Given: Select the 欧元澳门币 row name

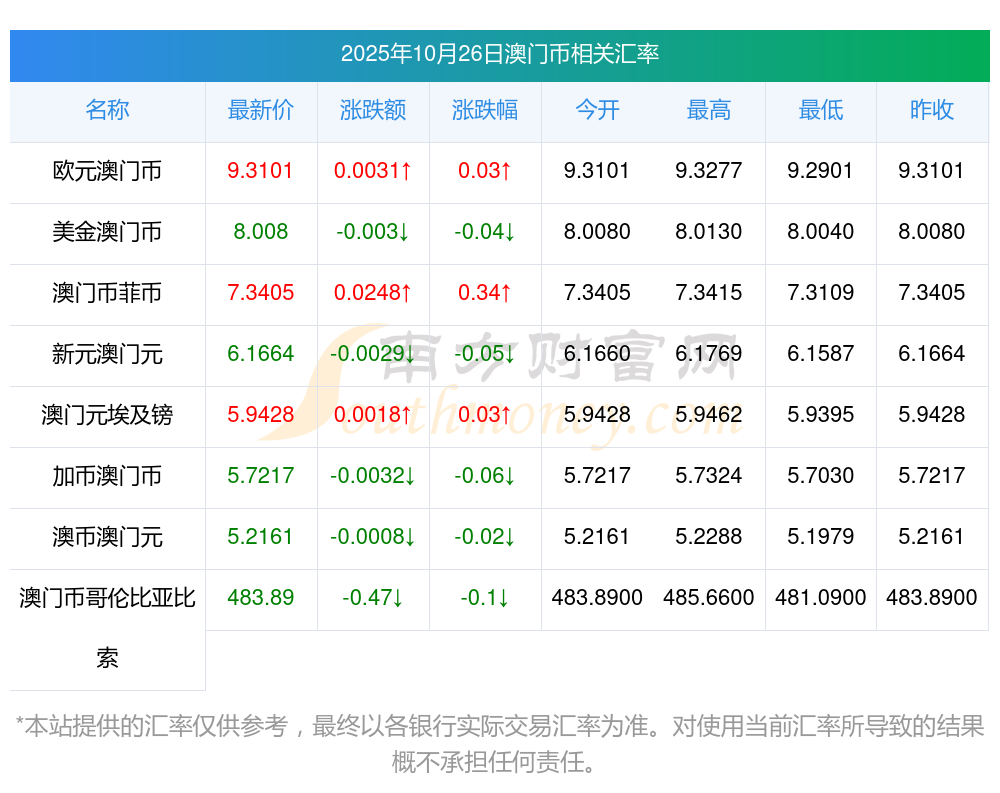Looking at the screenshot, I should [x=107, y=171].
